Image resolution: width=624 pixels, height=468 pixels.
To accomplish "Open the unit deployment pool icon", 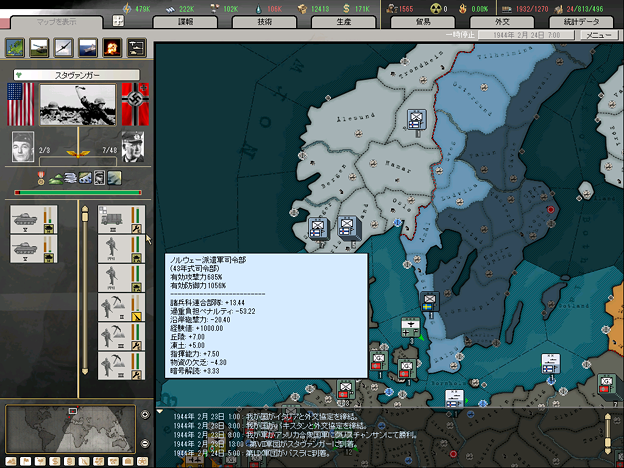I will pyautogui.click(x=136, y=47).
